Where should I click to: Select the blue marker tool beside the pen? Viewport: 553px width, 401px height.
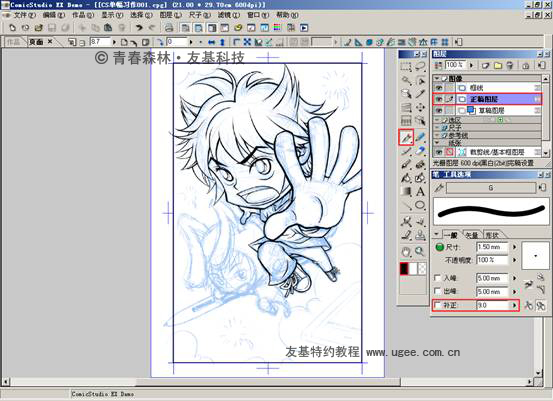click(x=420, y=137)
